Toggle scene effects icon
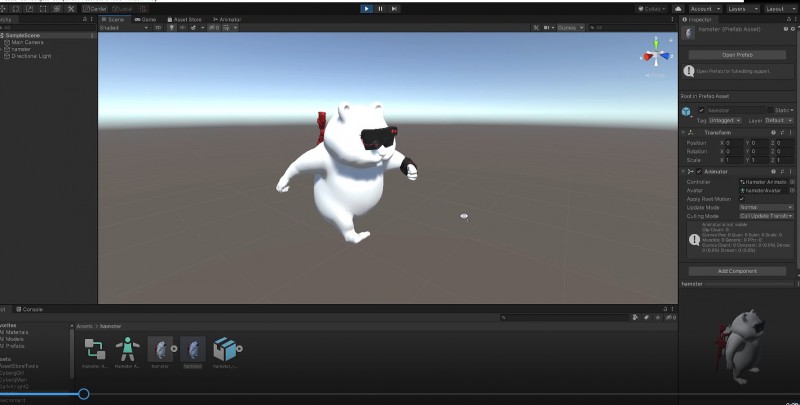 (x=193, y=28)
